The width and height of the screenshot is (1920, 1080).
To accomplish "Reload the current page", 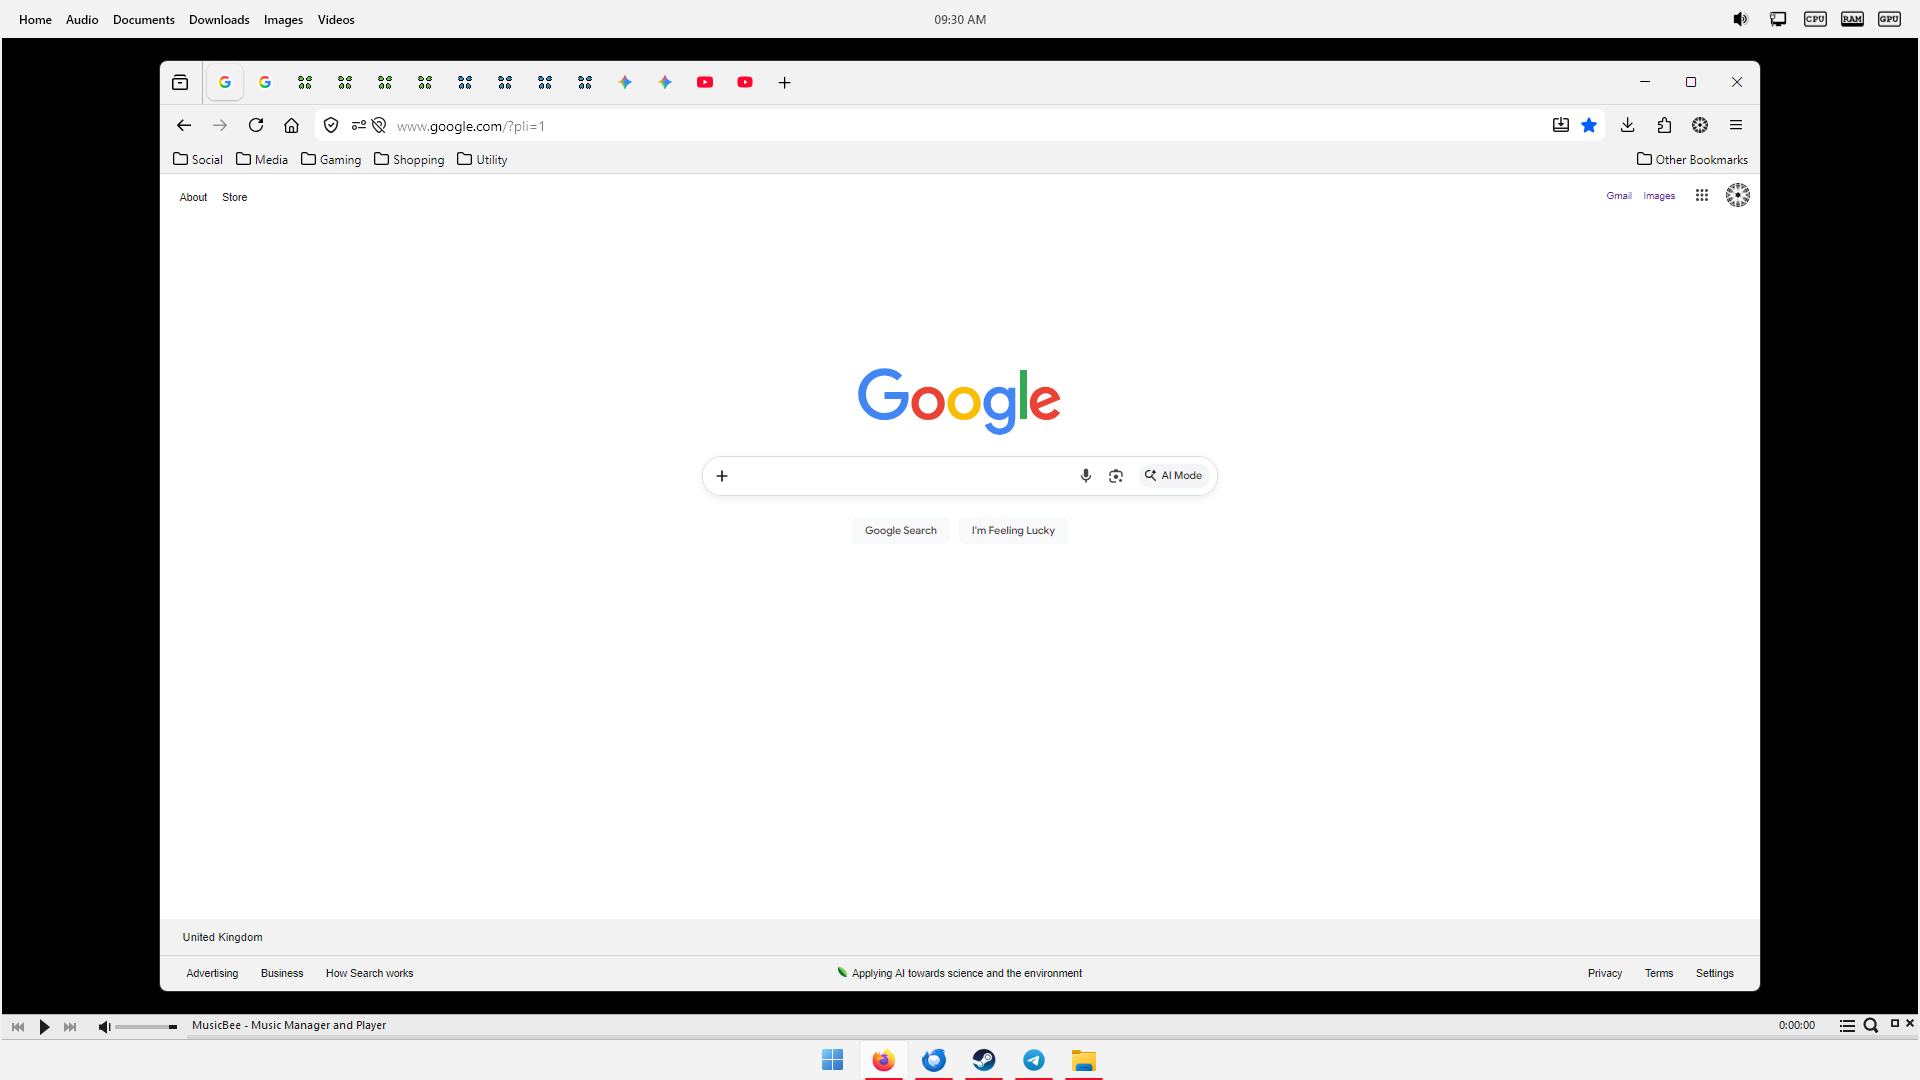I will [x=256, y=125].
